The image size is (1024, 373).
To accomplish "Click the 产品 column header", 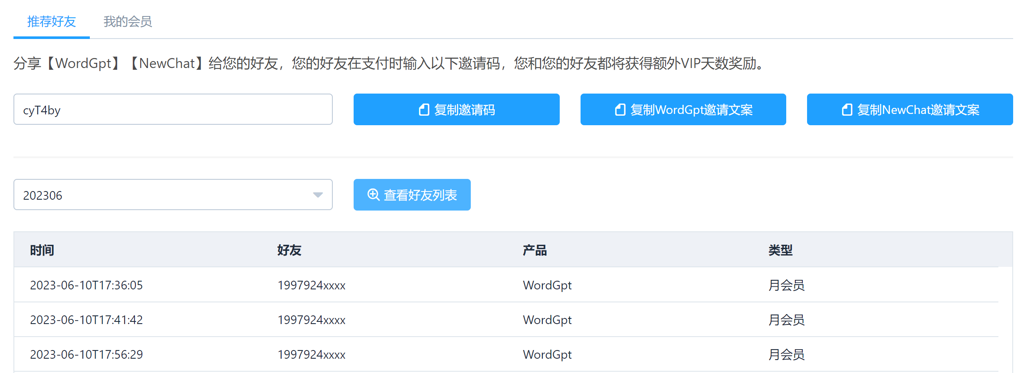I will point(535,250).
